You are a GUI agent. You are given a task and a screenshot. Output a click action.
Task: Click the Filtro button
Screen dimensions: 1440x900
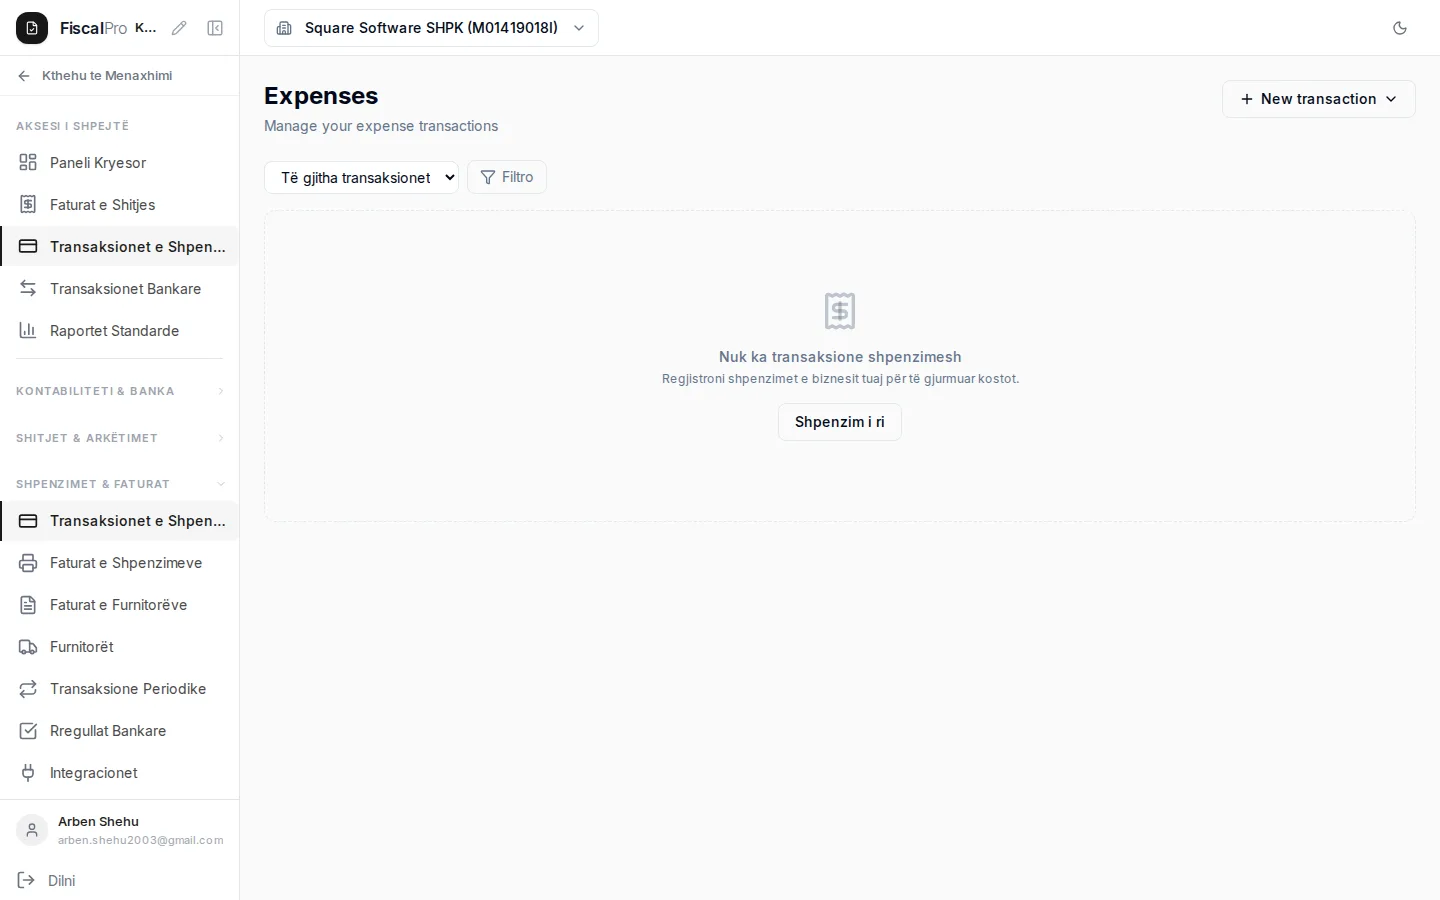pos(507,177)
